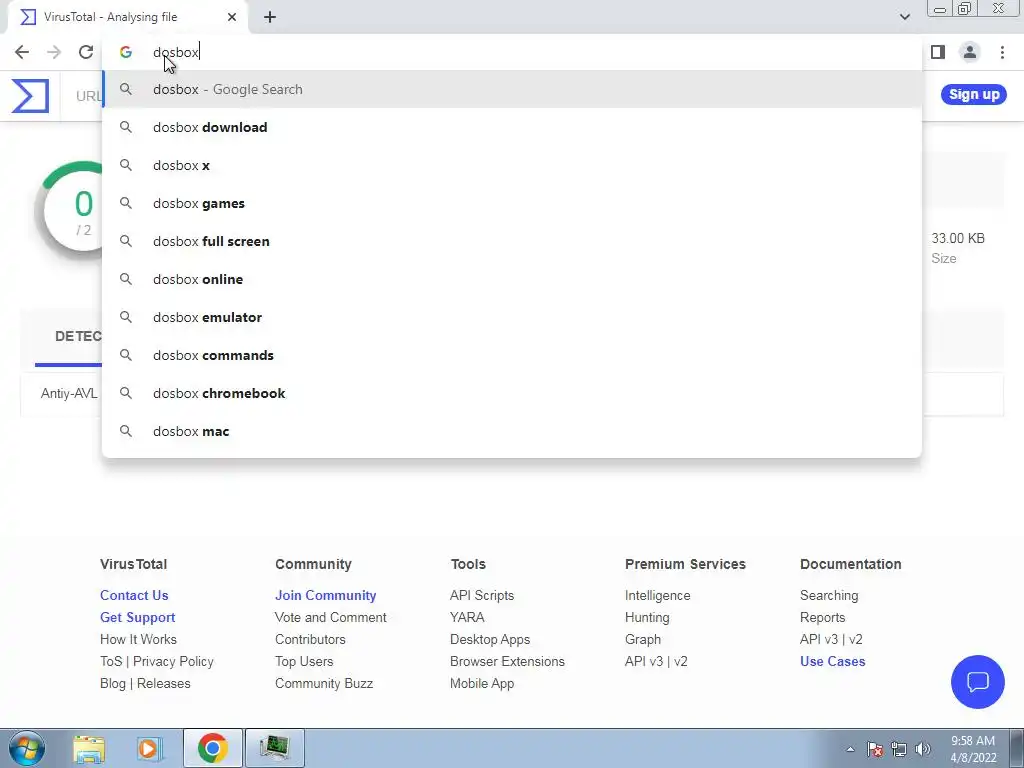Open the Graph link

pos(643,639)
